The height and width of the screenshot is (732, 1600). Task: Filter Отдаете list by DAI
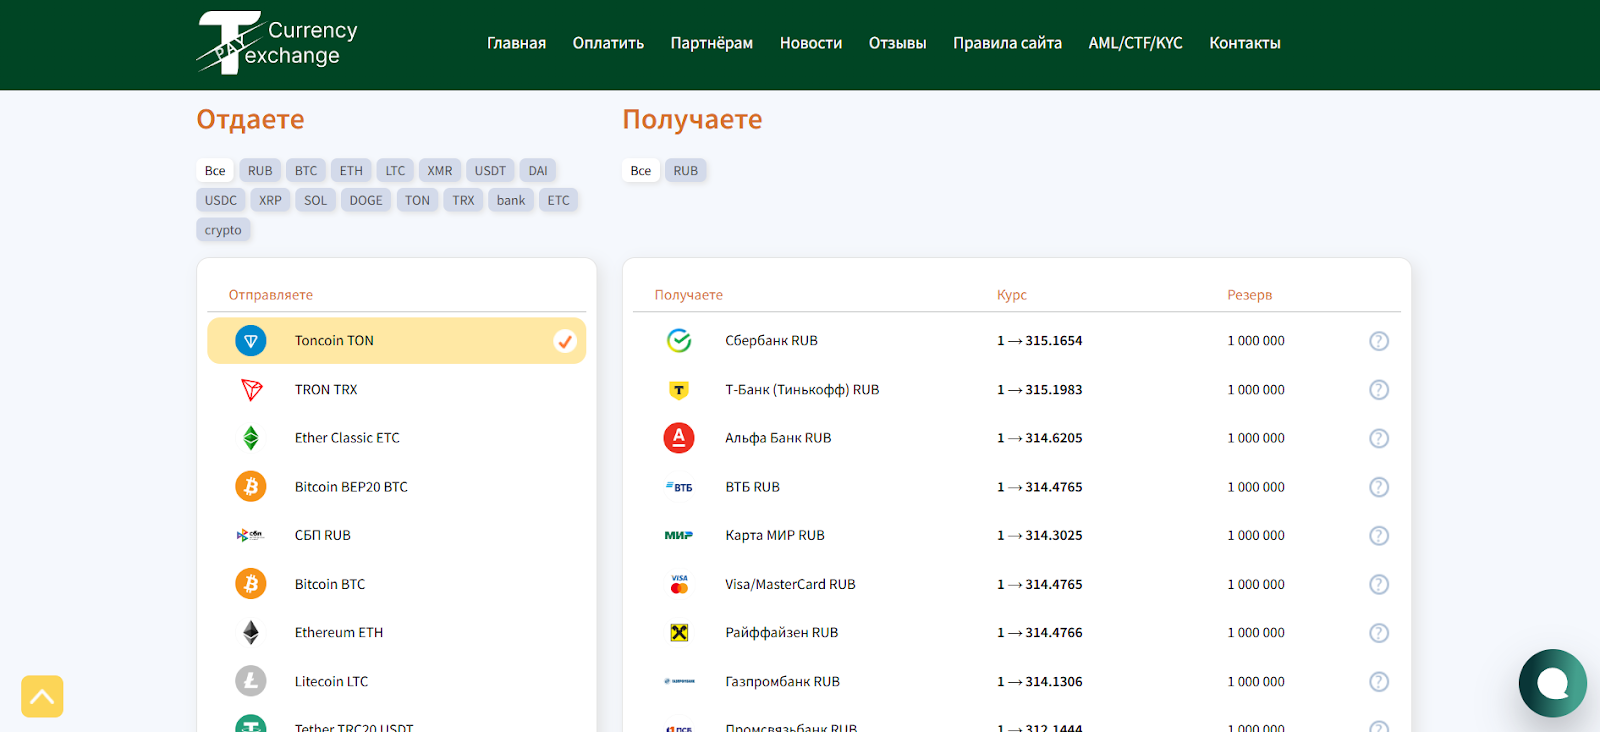click(538, 171)
